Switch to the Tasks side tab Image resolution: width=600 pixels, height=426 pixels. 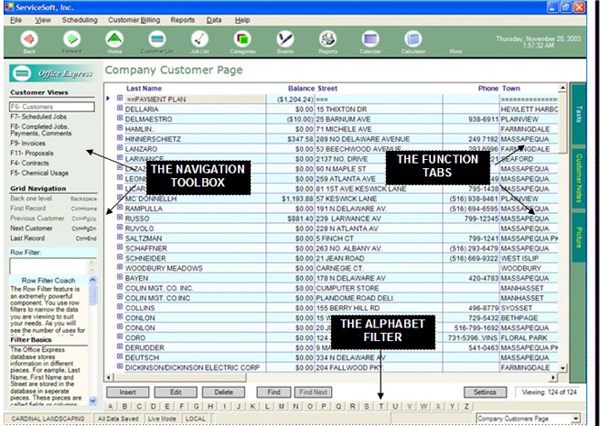point(578,114)
